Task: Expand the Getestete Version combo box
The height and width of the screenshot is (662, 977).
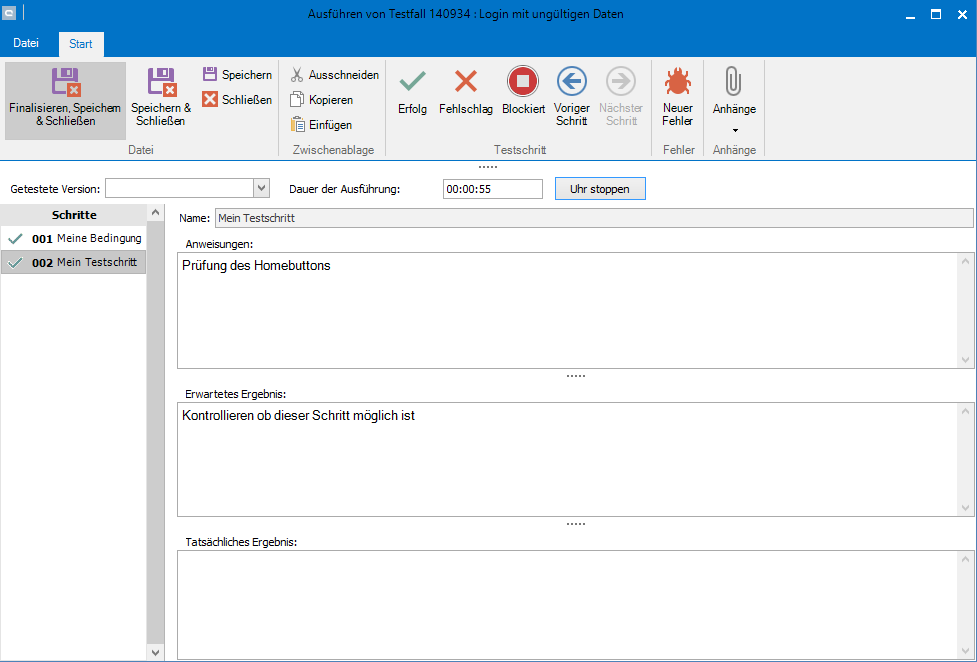Action: tap(262, 188)
